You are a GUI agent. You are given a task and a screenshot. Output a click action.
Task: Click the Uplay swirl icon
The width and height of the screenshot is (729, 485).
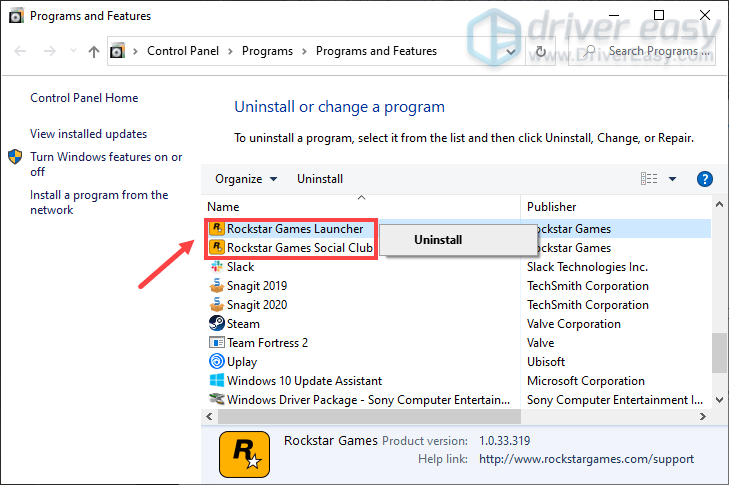pyautogui.click(x=217, y=361)
